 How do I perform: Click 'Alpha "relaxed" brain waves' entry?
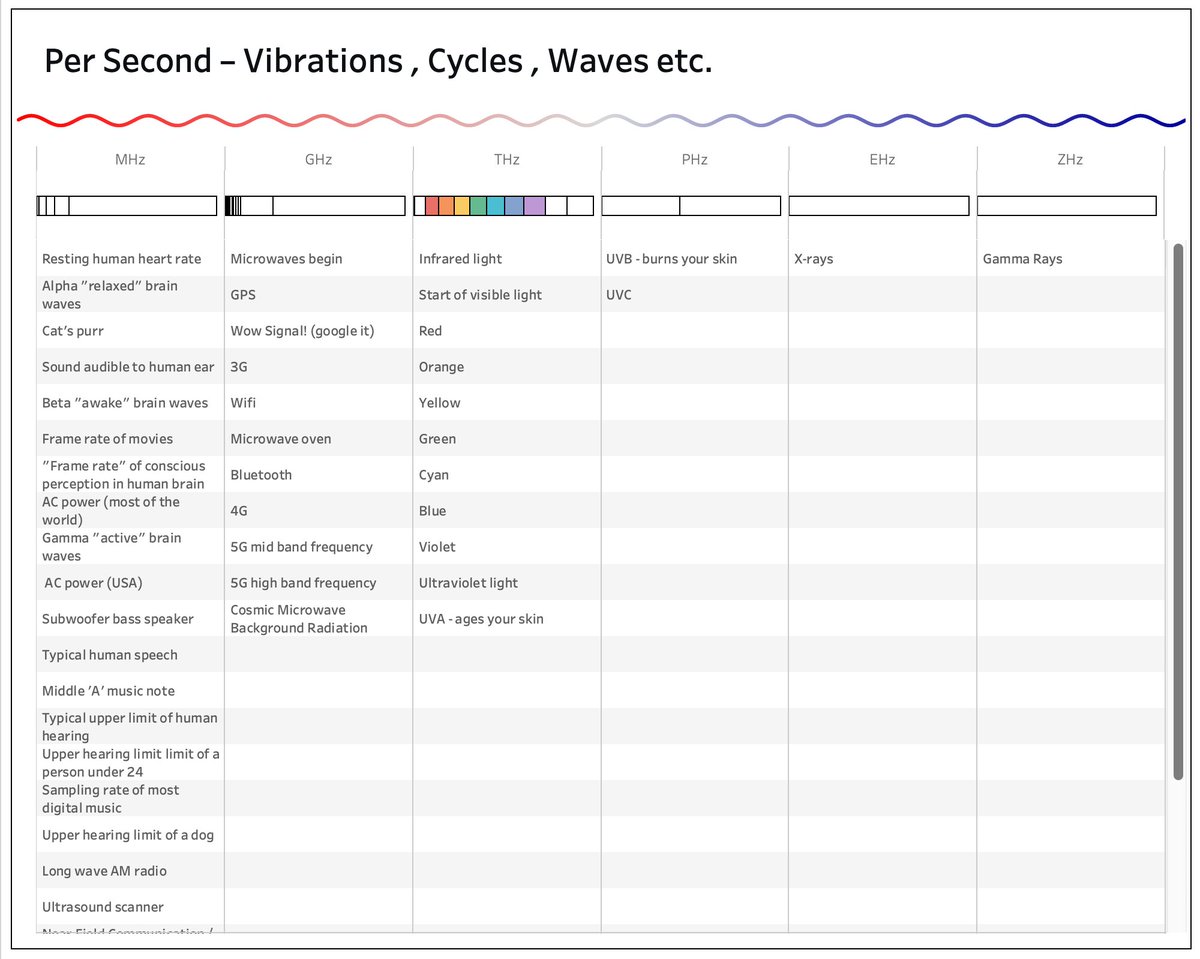(x=110, y=295)
